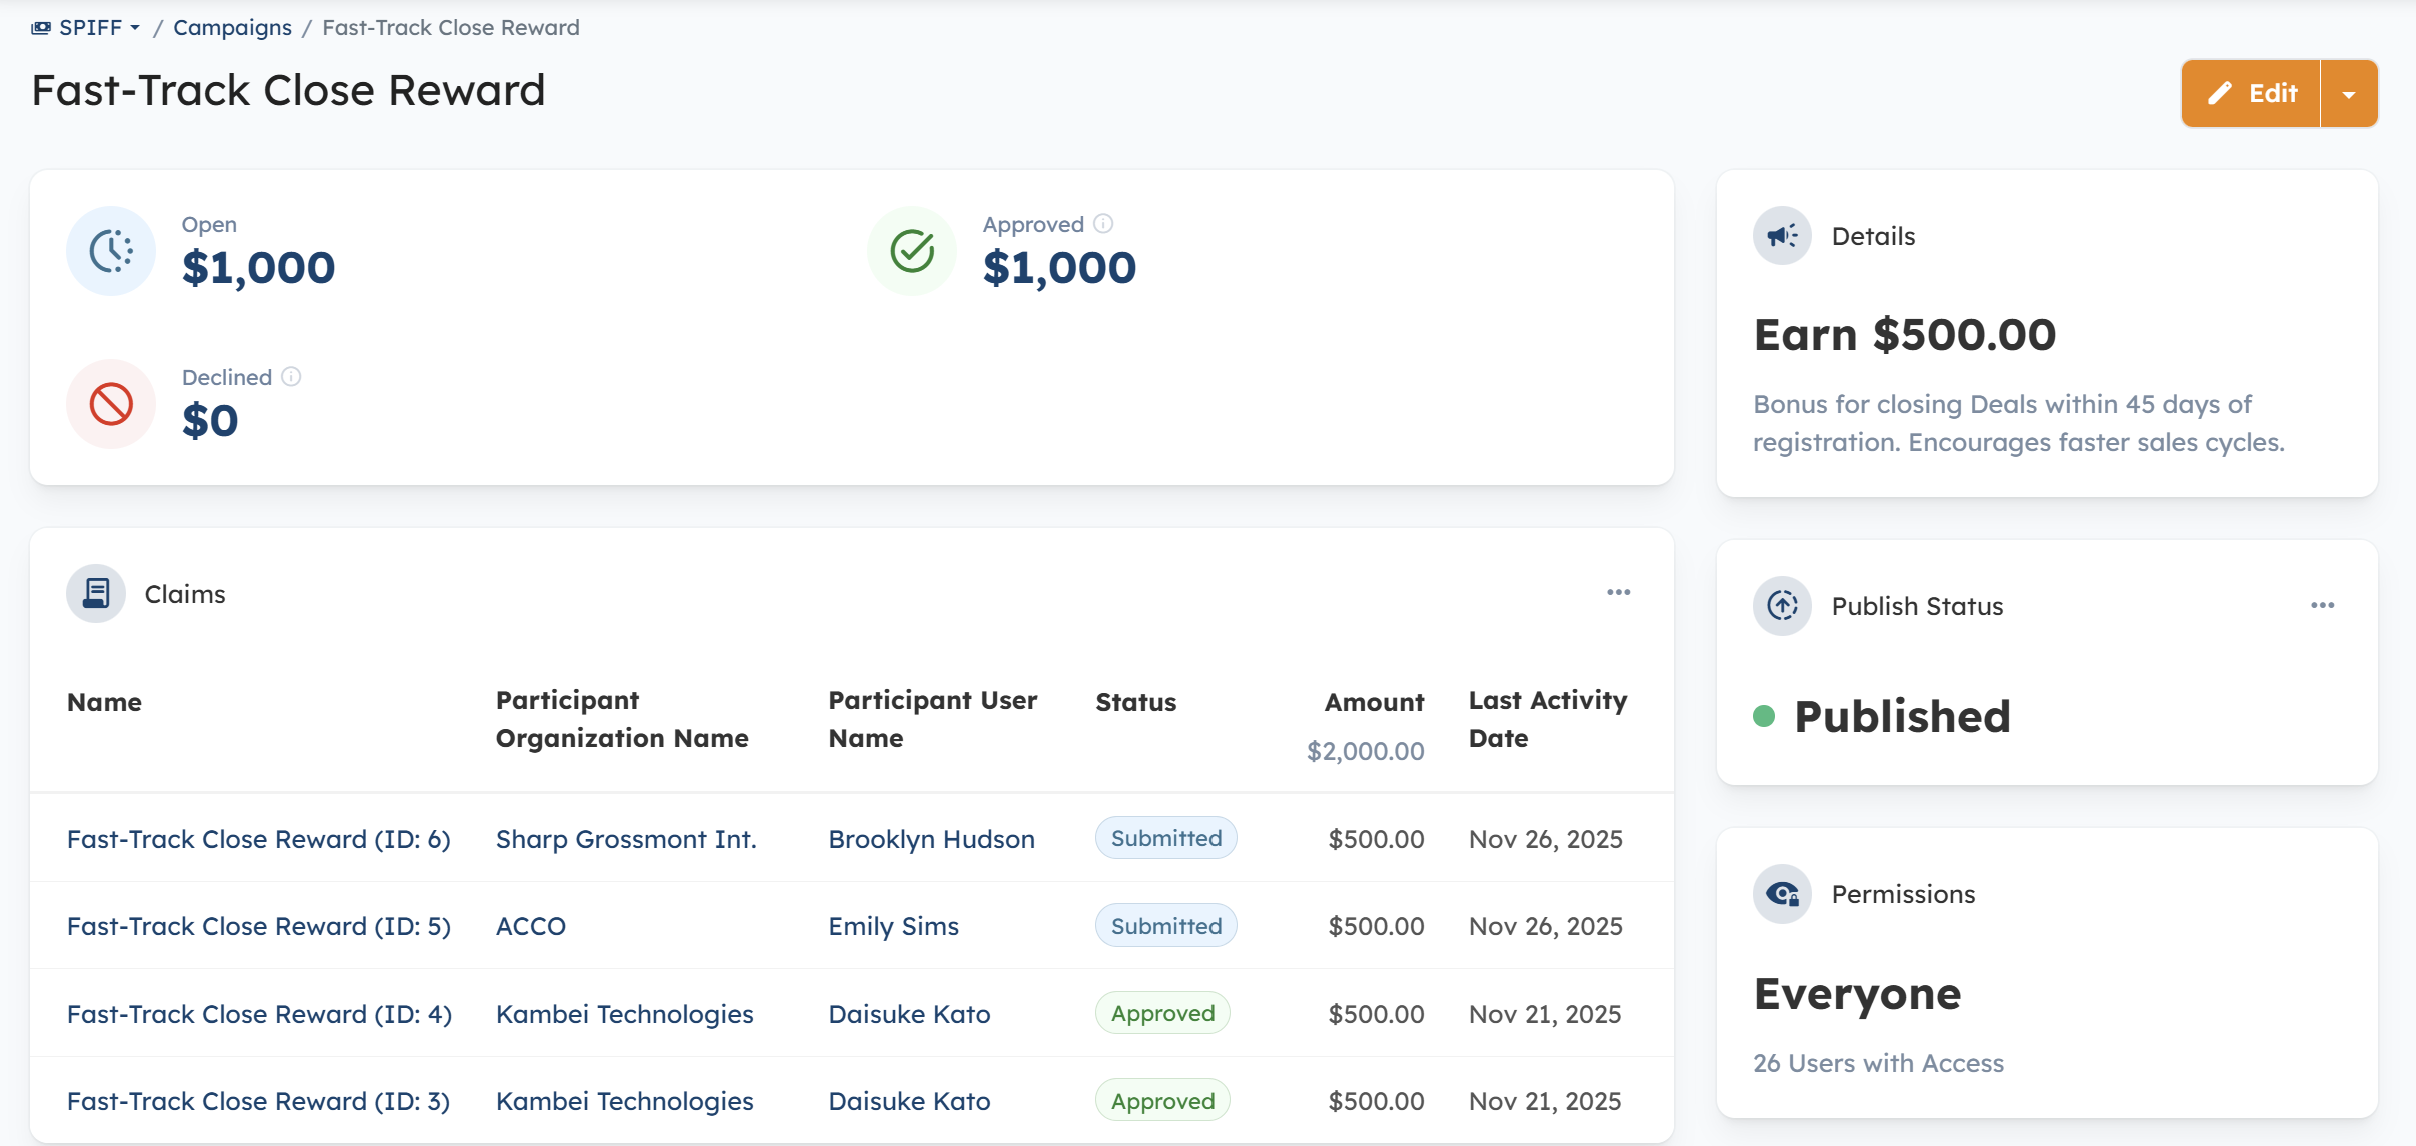Click the info icon beside Approved
Viewport: 2416px width, 1146px height.
[1103, 224]
